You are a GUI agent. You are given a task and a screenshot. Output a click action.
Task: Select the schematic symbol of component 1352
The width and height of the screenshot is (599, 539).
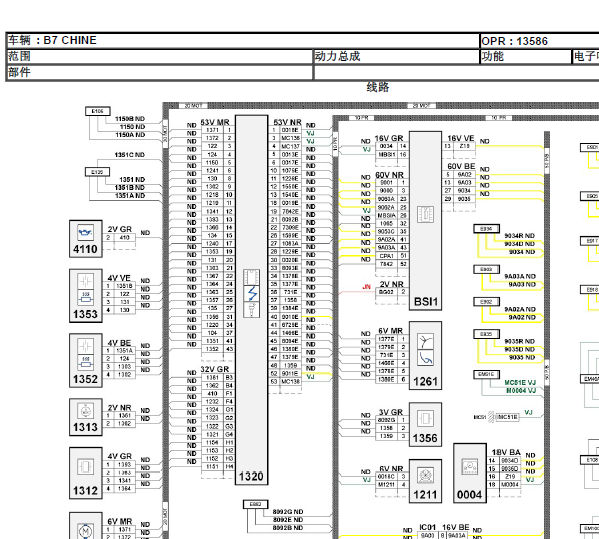pyautogui.click(x=86, y=355)
